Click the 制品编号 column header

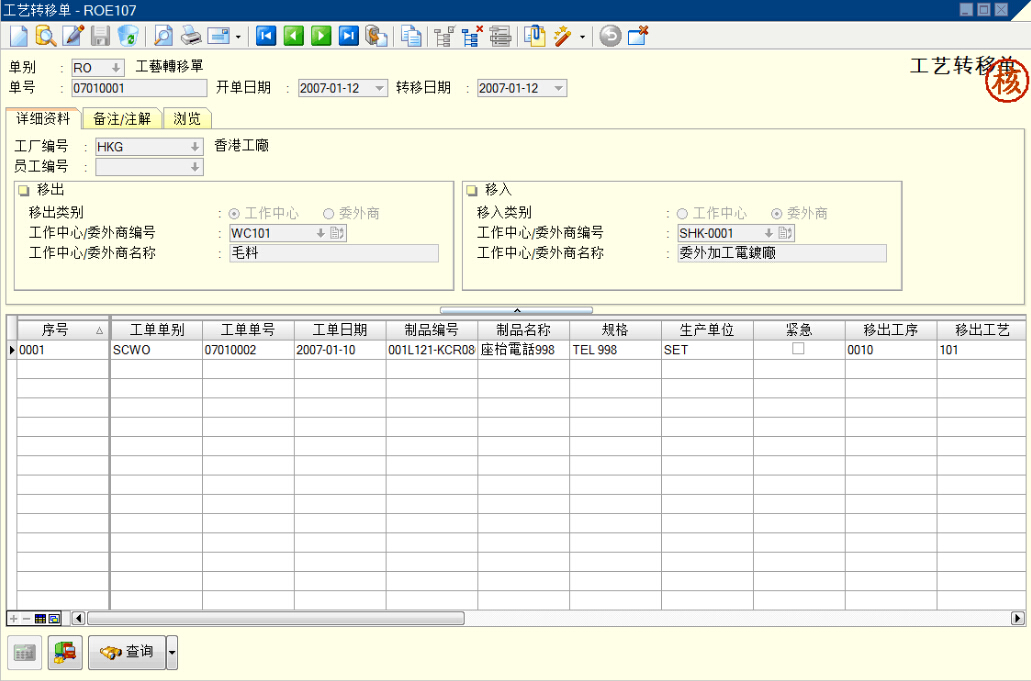[432, 330]
